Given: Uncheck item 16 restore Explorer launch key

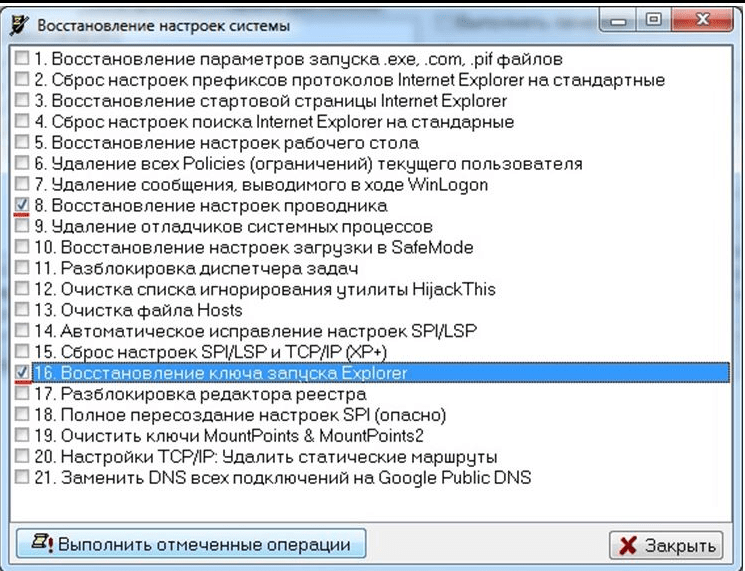Looking at the screenshot, I should (21, 372).
